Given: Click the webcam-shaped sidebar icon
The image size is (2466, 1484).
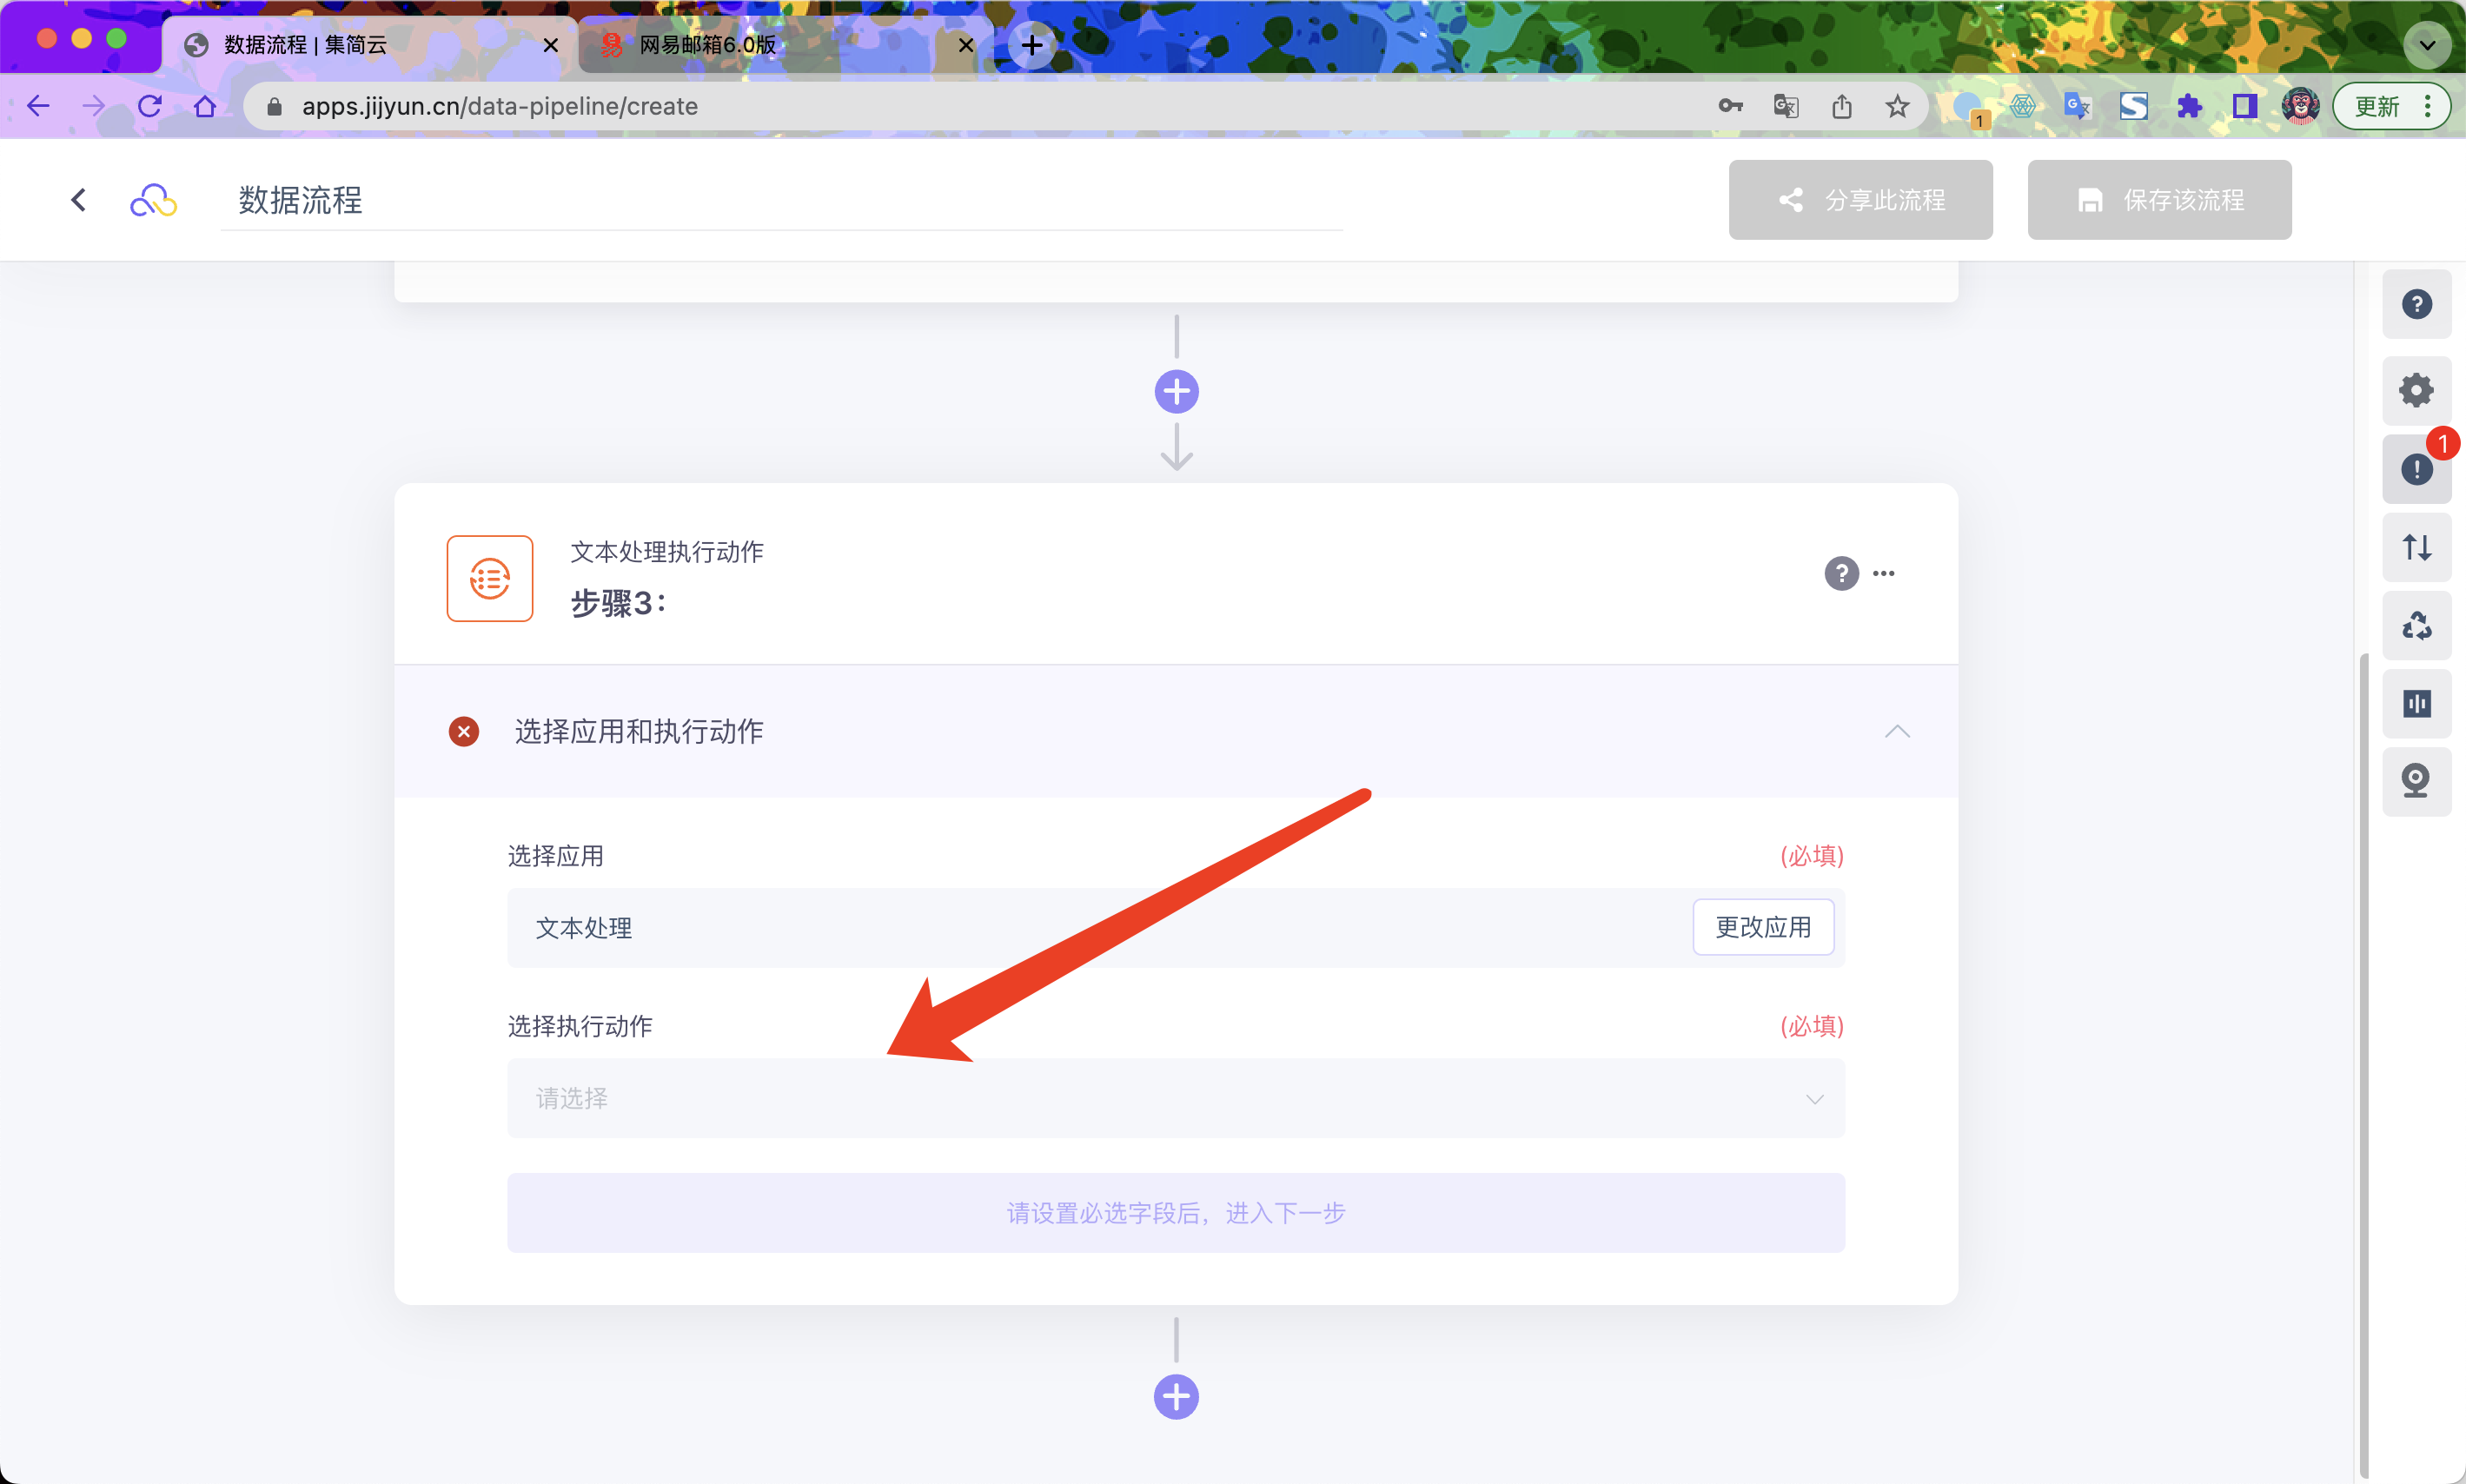Looking at the screenshot, I should [x=2415, y=781].
